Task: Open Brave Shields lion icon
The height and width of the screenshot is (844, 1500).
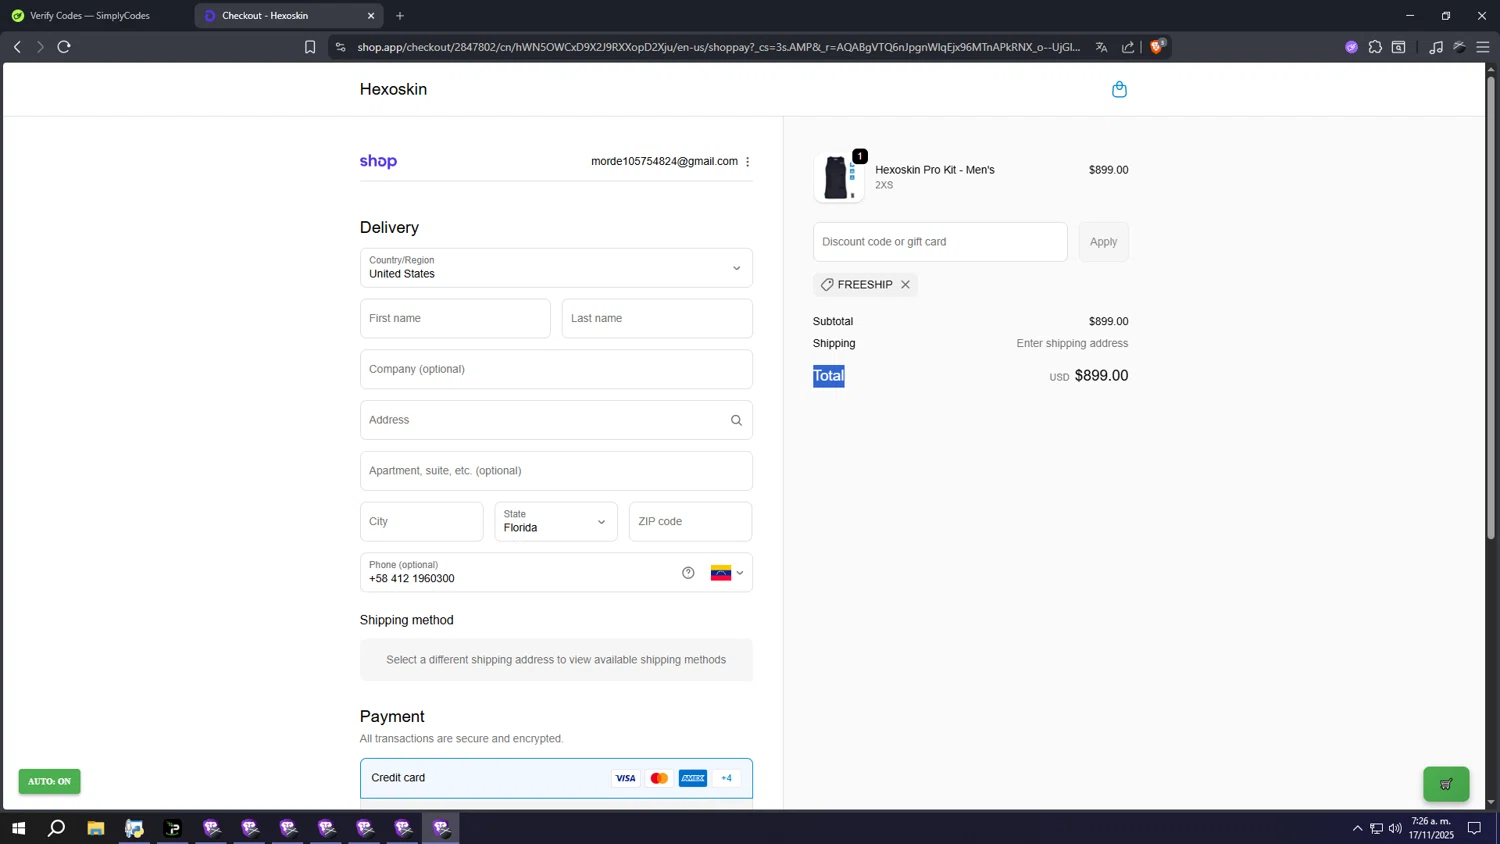Action: tap(1157, 46)
